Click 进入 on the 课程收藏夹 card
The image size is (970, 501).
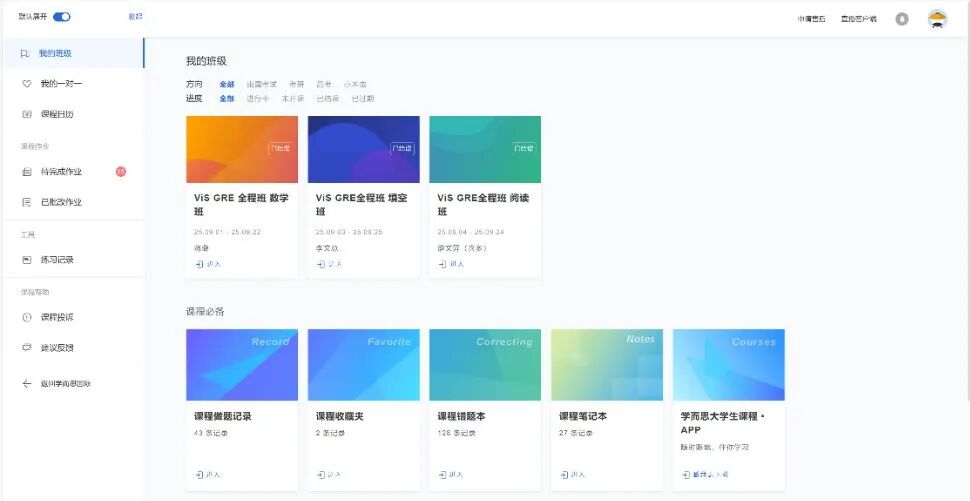coord(330,475)
